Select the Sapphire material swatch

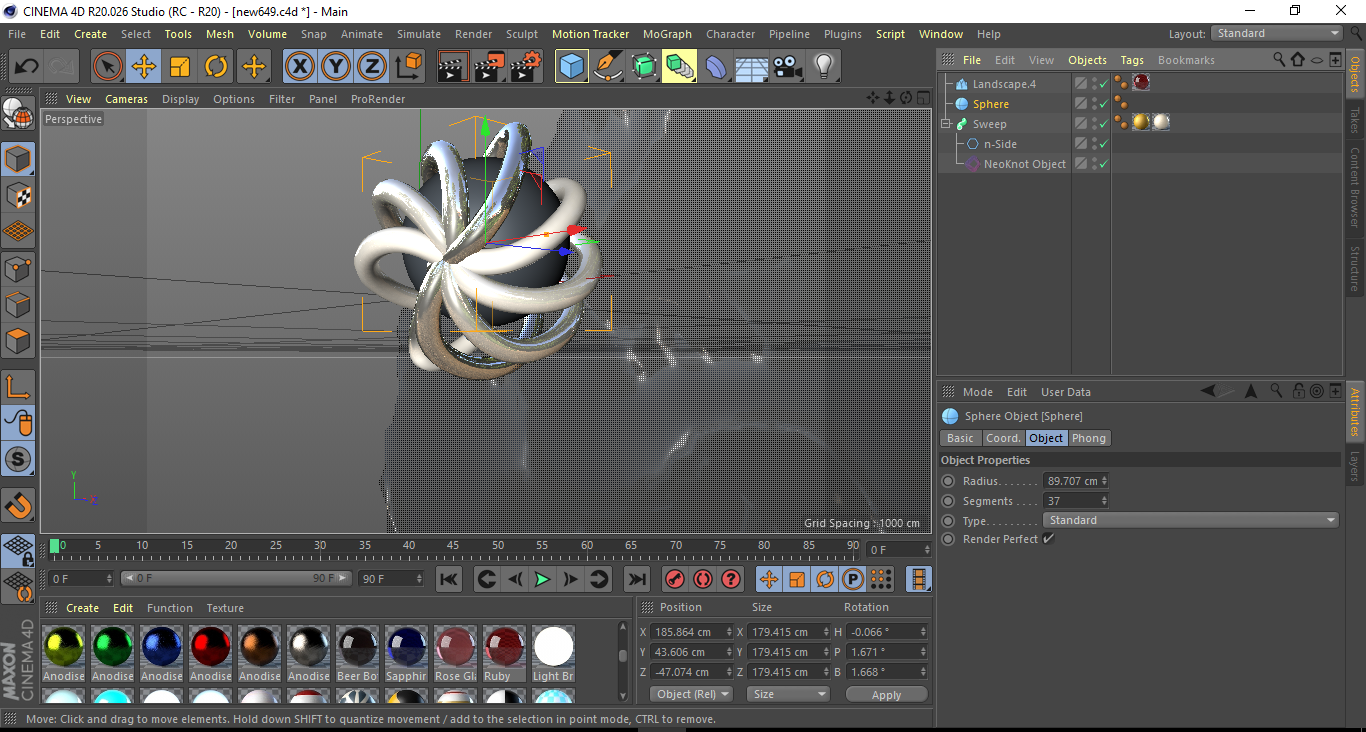406,654
